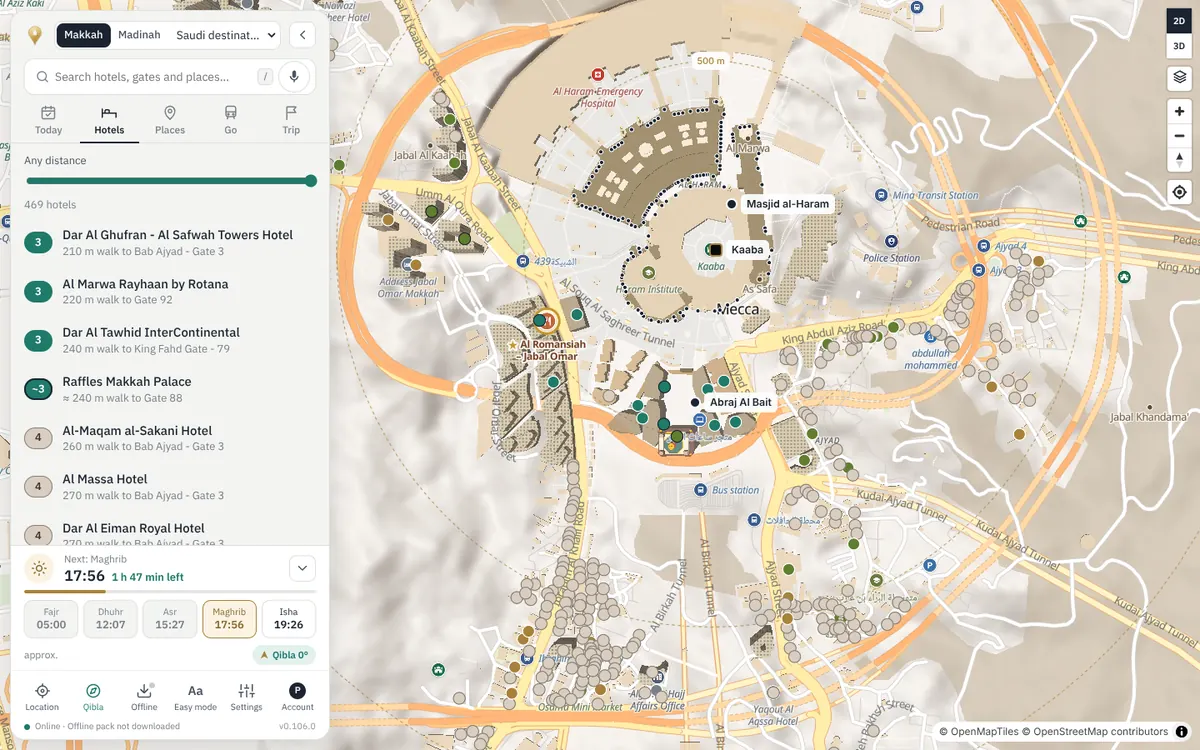Switch to the Hotels tab
1200x750 pixels.
[109, 120]
